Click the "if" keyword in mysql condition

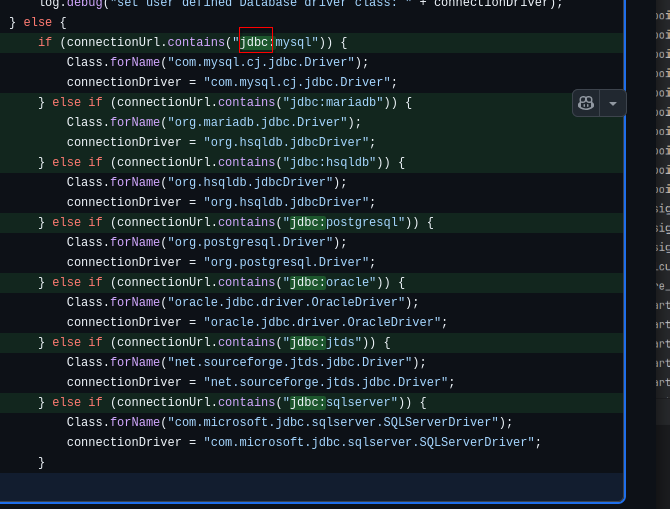point(45,42)
